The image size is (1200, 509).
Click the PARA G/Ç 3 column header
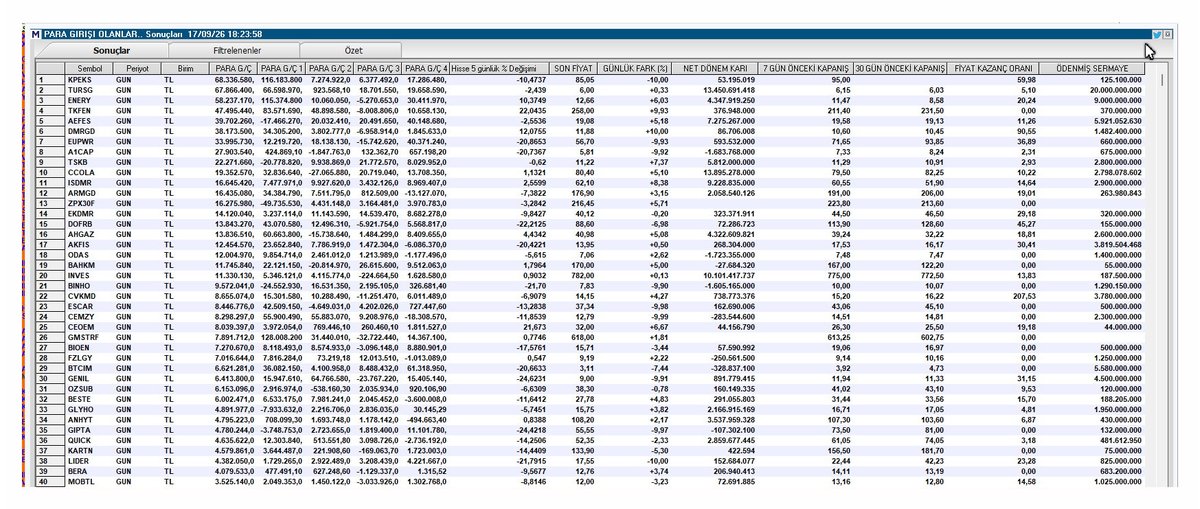point(379,68)
